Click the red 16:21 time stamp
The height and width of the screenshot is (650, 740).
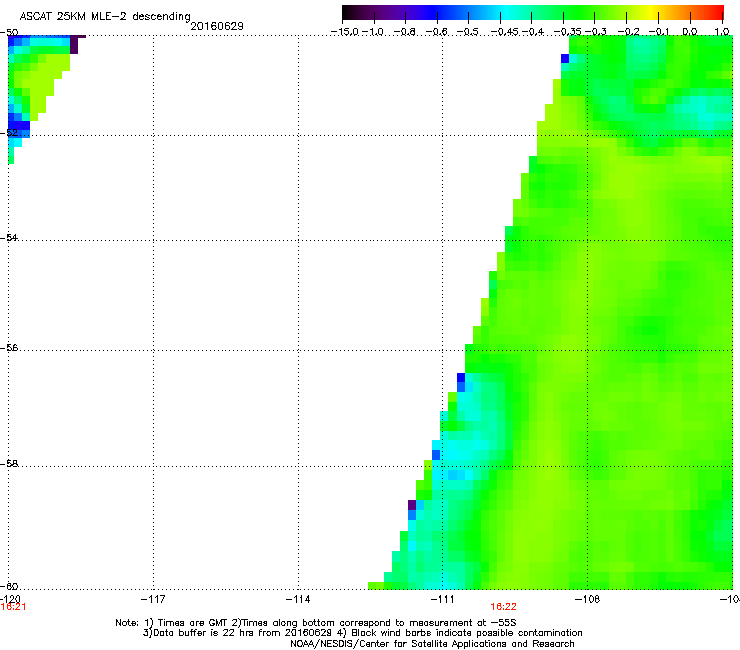point(13,607)
